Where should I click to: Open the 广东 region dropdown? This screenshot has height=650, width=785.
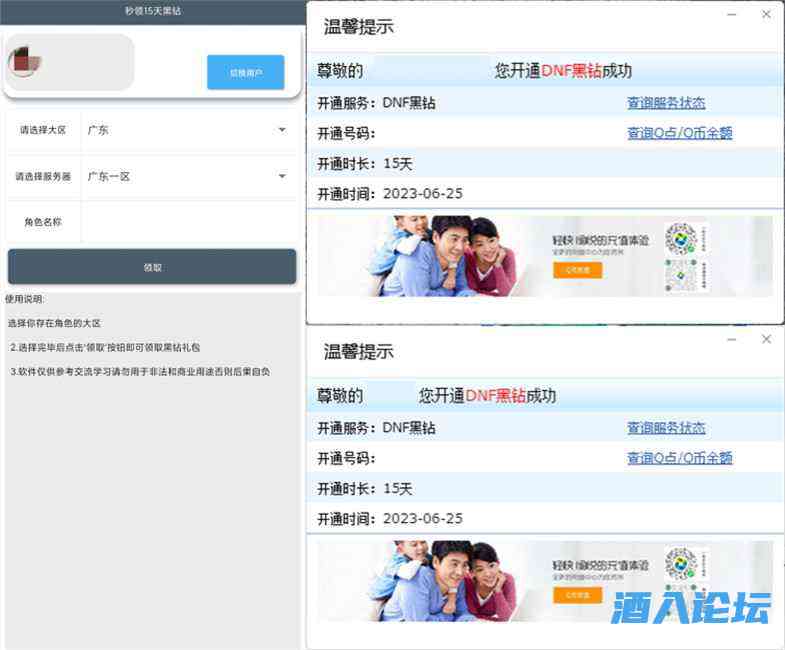point(189,130)
